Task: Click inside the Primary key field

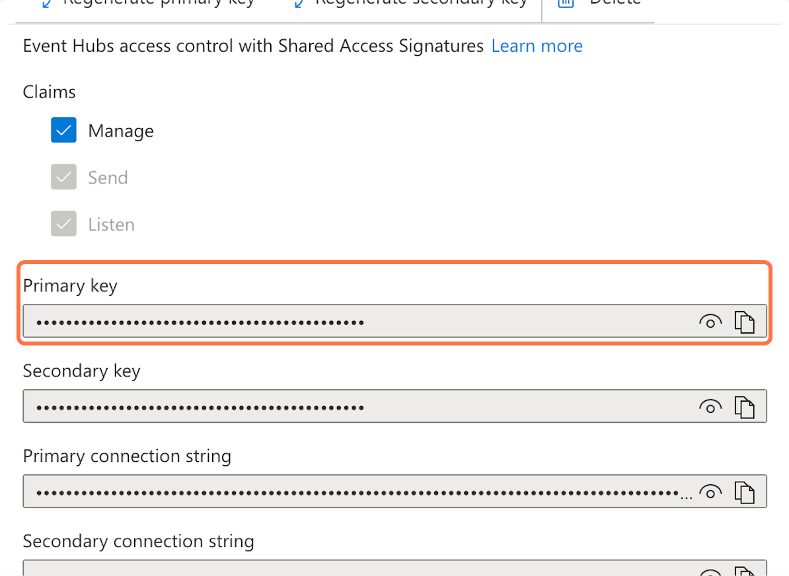Action: (360, 322)
